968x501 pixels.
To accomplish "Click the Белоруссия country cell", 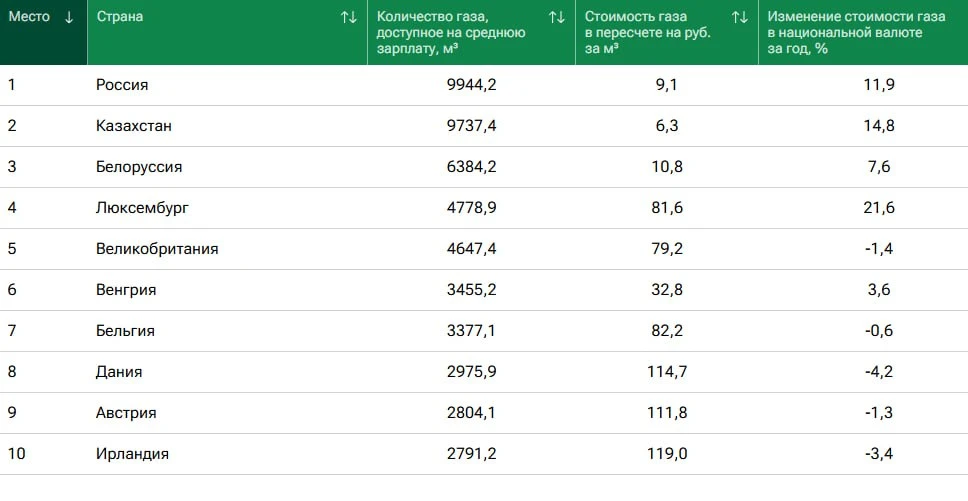I will [139, 167].
